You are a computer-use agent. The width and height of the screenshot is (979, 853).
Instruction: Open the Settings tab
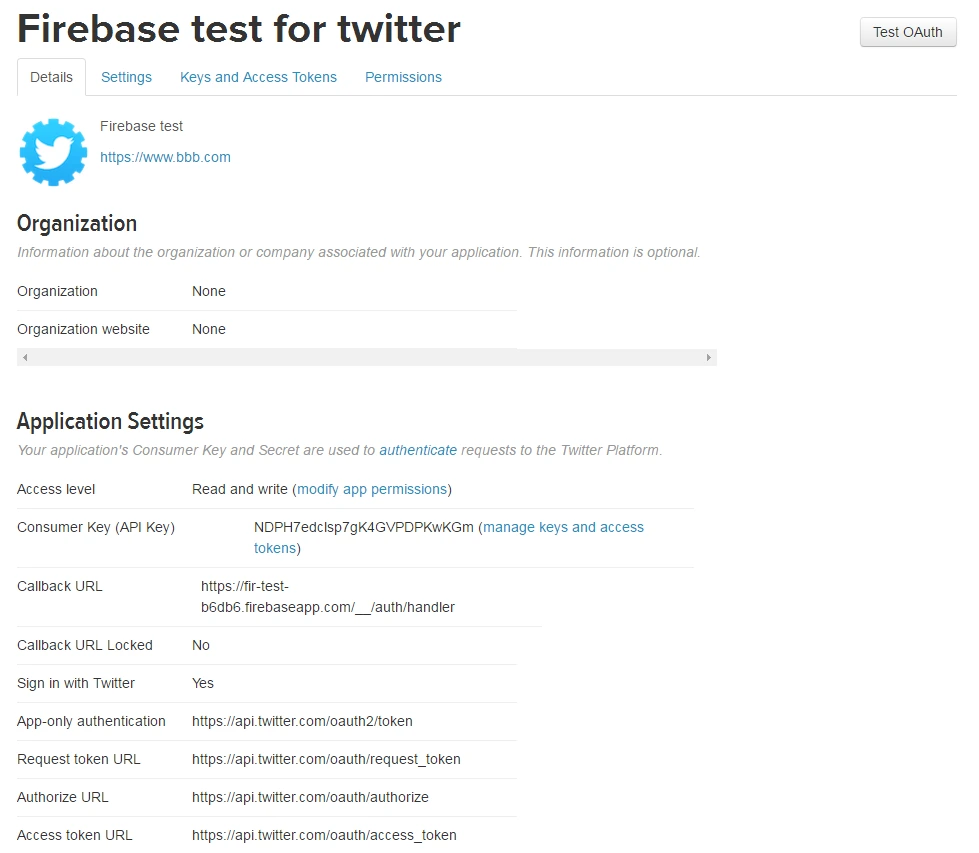click(x=126, y=77)
